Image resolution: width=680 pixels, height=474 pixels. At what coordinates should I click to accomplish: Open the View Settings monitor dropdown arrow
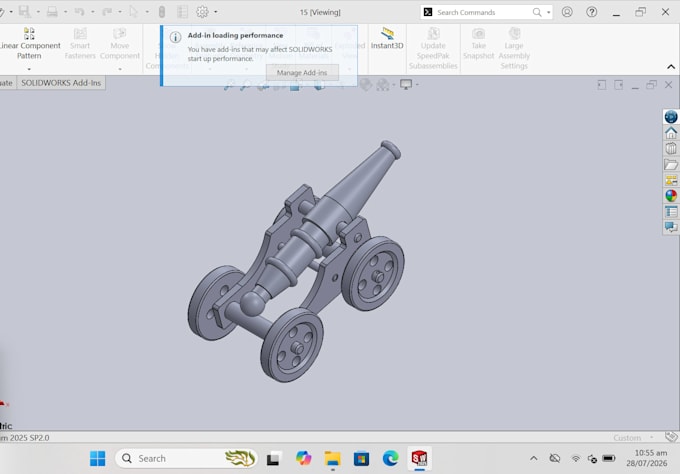417,84
